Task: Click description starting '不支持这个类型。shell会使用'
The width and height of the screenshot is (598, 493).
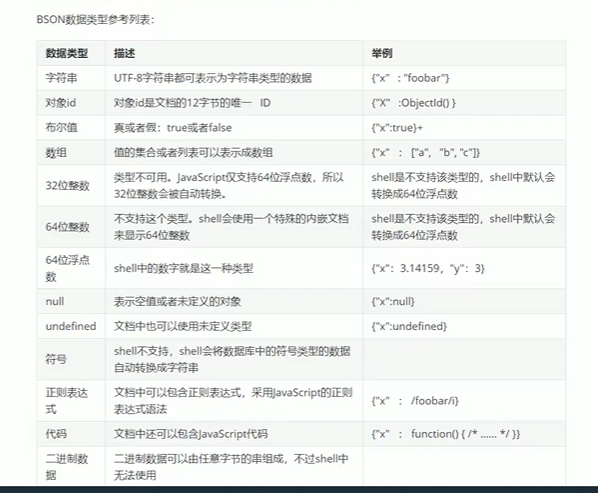Action: pyautogui.click(x=231, y=227)
